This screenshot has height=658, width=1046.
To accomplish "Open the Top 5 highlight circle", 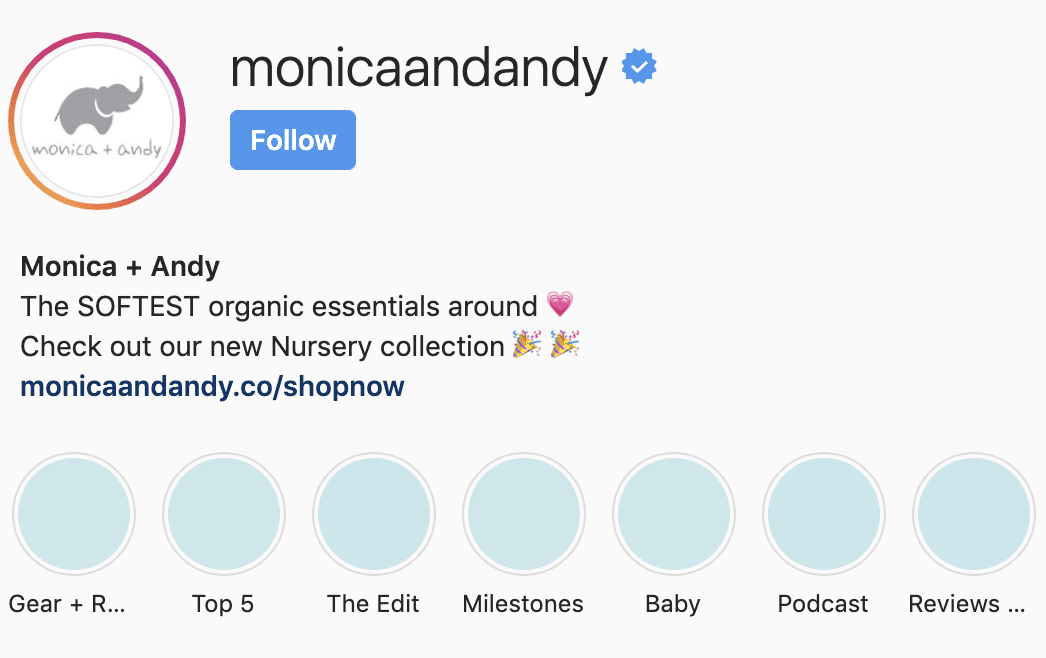I will [224, 514].
